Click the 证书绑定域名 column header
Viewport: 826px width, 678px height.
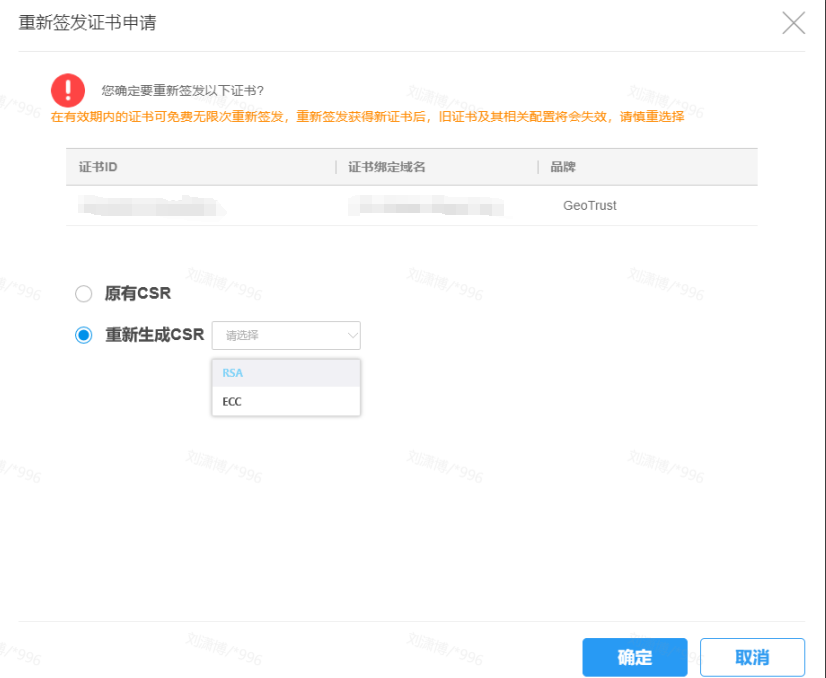[x=387, y=167]
